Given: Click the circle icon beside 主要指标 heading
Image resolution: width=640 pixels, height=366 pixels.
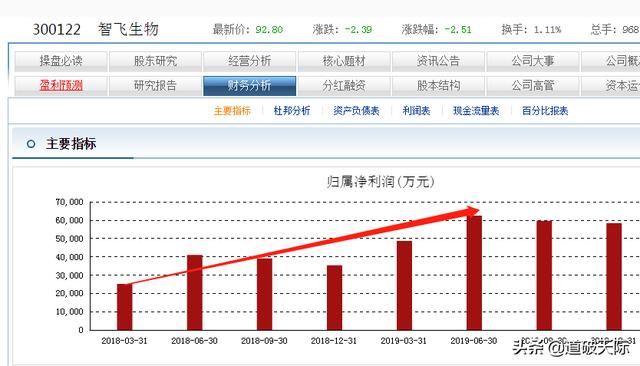Looking at the screenshot, I should coord(31,144).
